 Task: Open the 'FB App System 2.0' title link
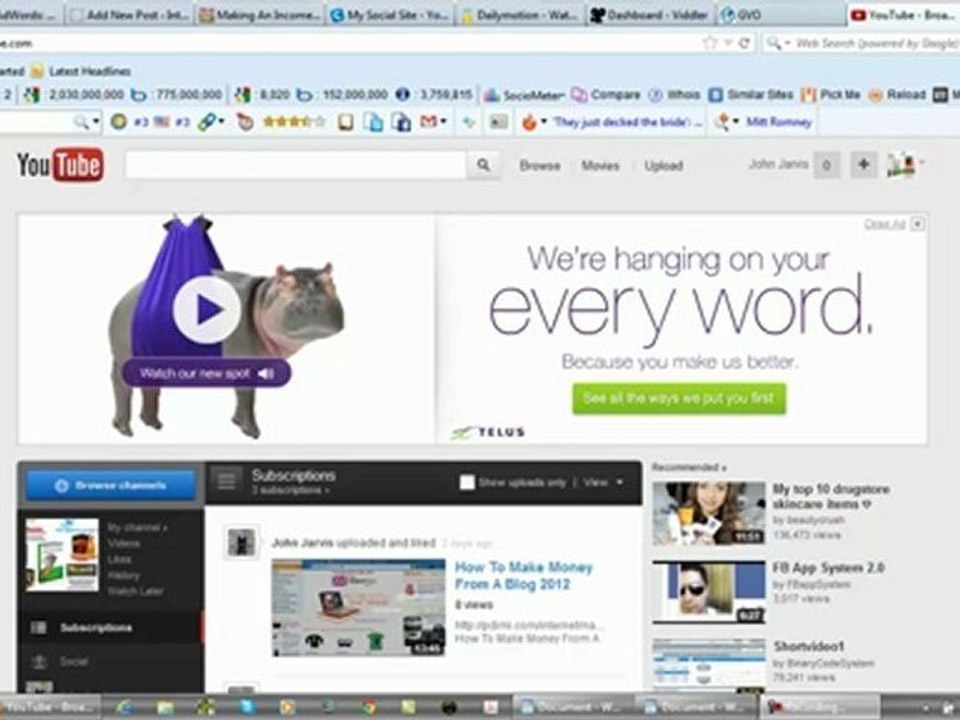pos(828,568)
